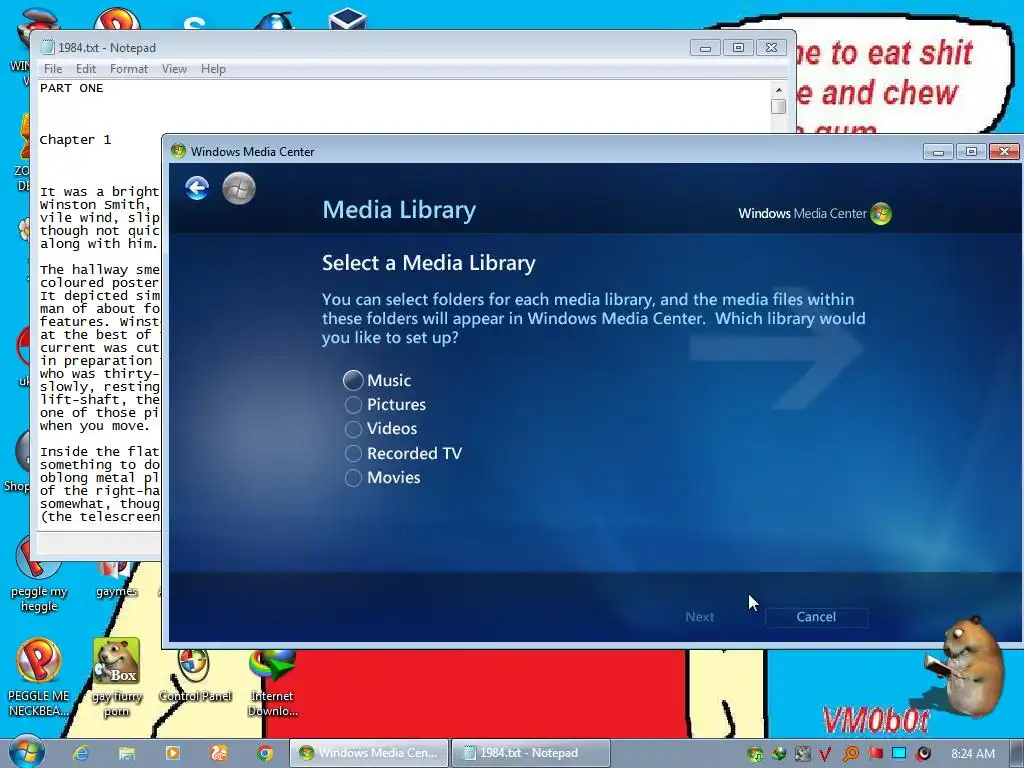Click the Media Center title bar icon
This screenshot has width=1024, height=768.
pyautogui.click(x=178, y=151)
